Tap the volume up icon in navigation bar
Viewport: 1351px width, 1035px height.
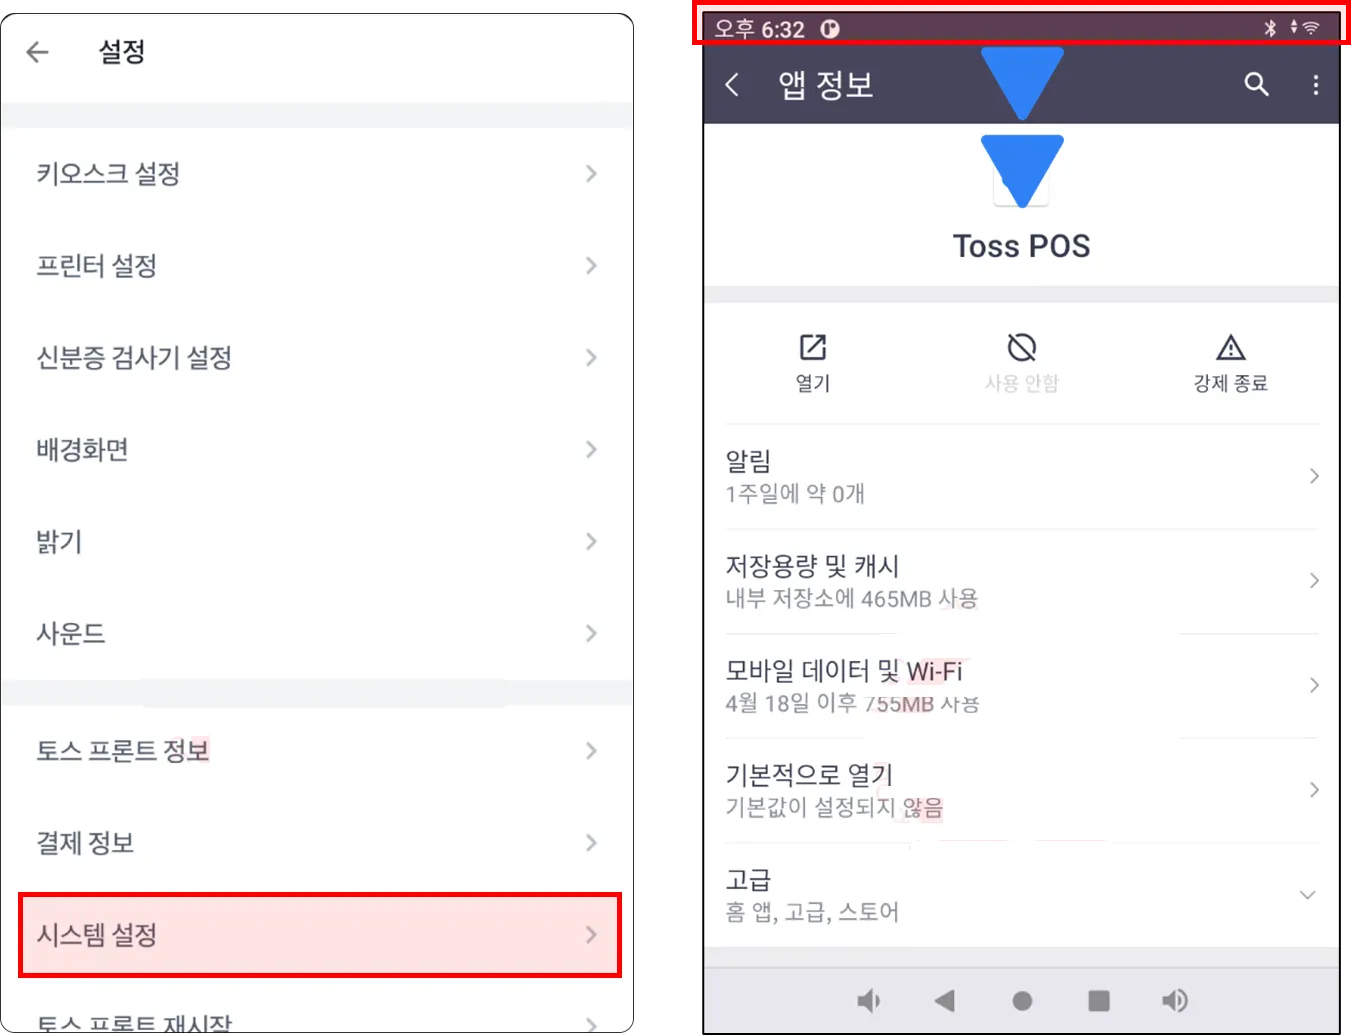pyautogui.click(x=1175, y=1000)
